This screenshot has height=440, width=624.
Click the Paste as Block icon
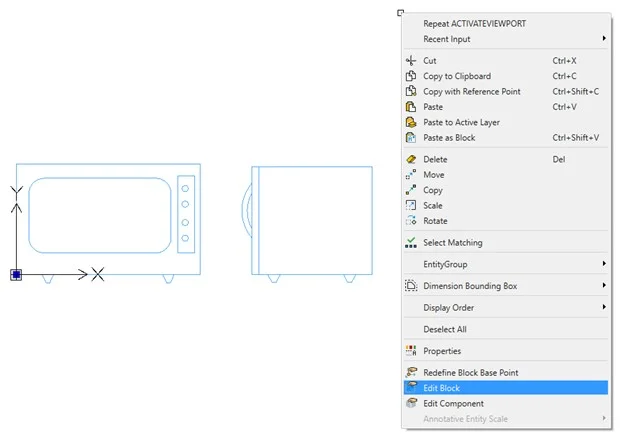coord(410,138)
